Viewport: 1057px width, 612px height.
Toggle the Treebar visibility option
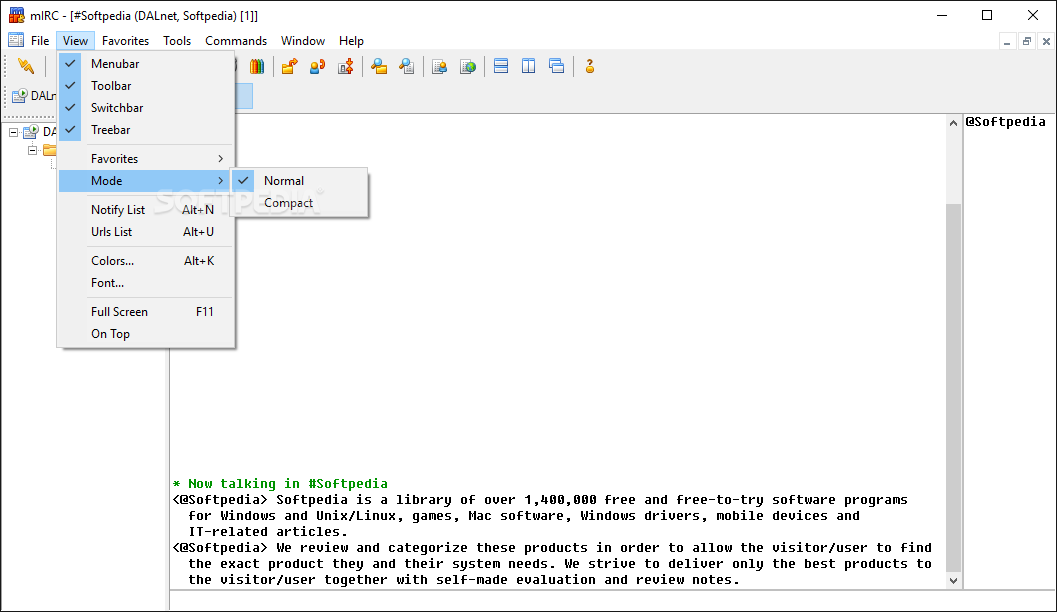point(146,129)
